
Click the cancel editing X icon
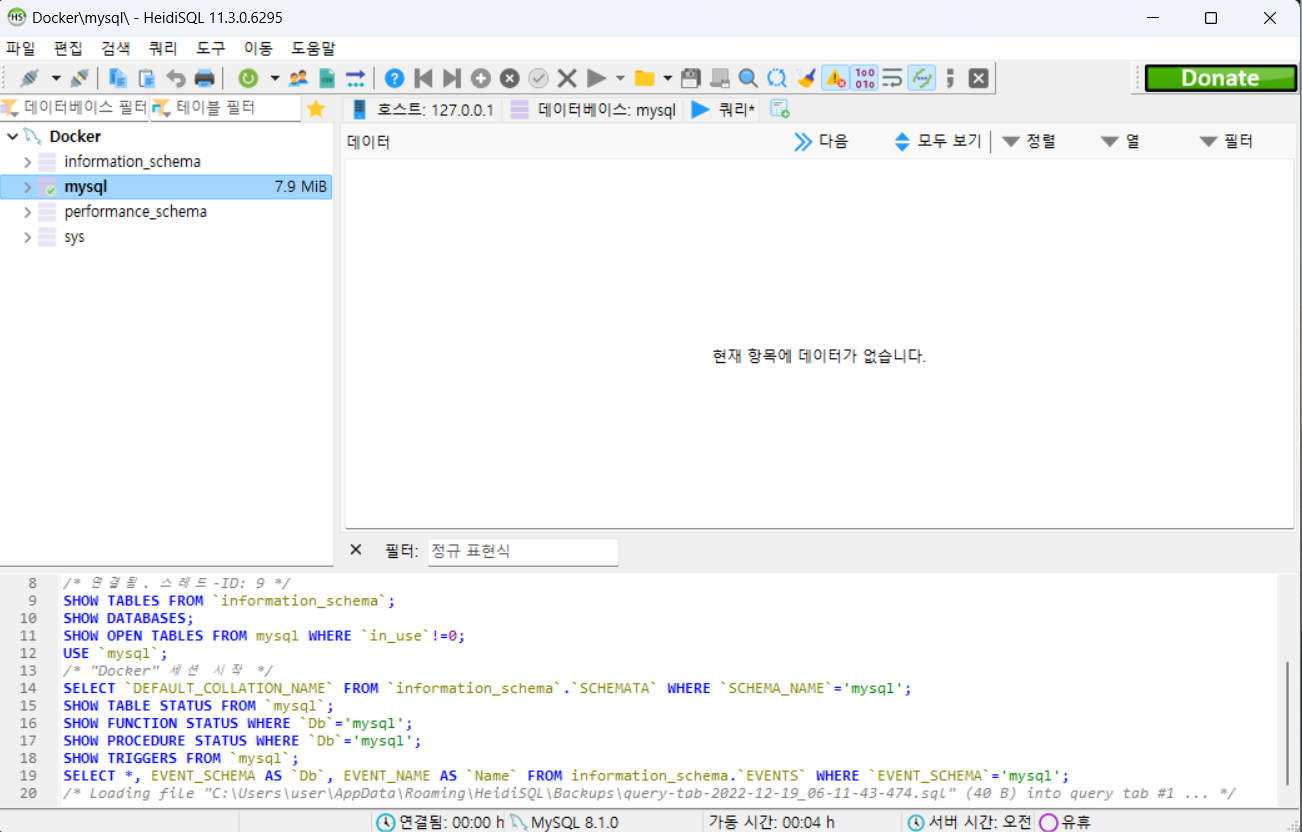click(567, 78)
